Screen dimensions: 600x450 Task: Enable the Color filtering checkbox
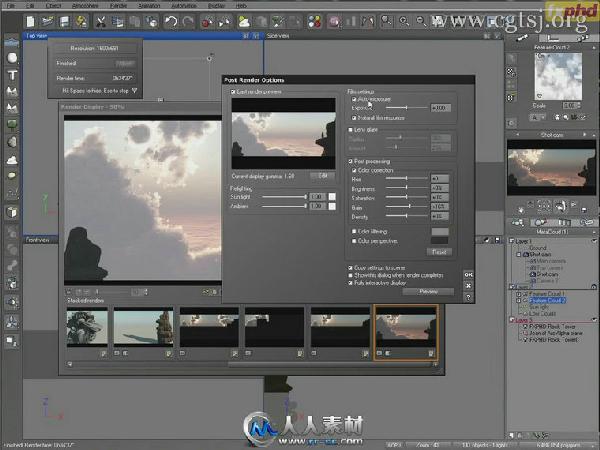354,232
